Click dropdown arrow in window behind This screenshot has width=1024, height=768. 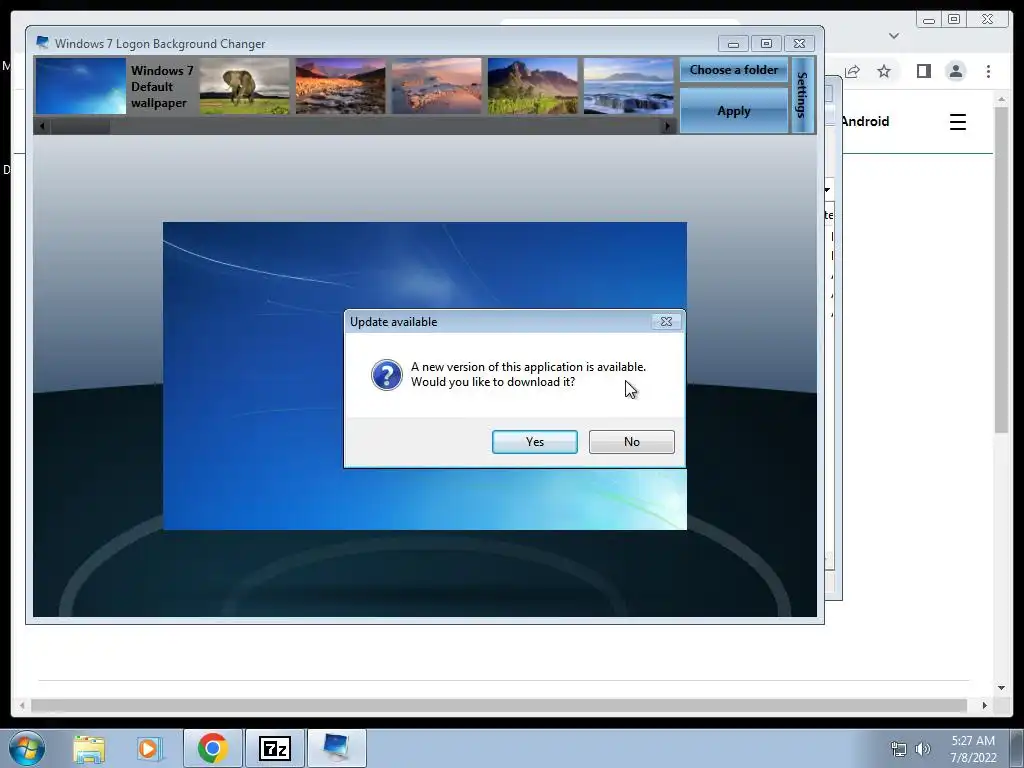coord(827,190)
